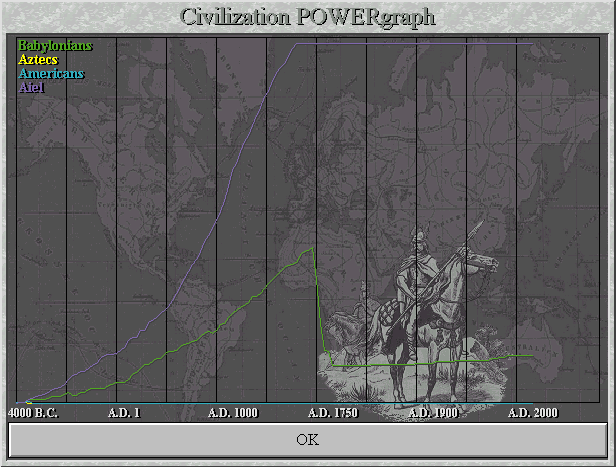The width and height of the screenshot is (616, 467).
Task: Click the A.D. 1750 axis label
Action: click(333, 413)
